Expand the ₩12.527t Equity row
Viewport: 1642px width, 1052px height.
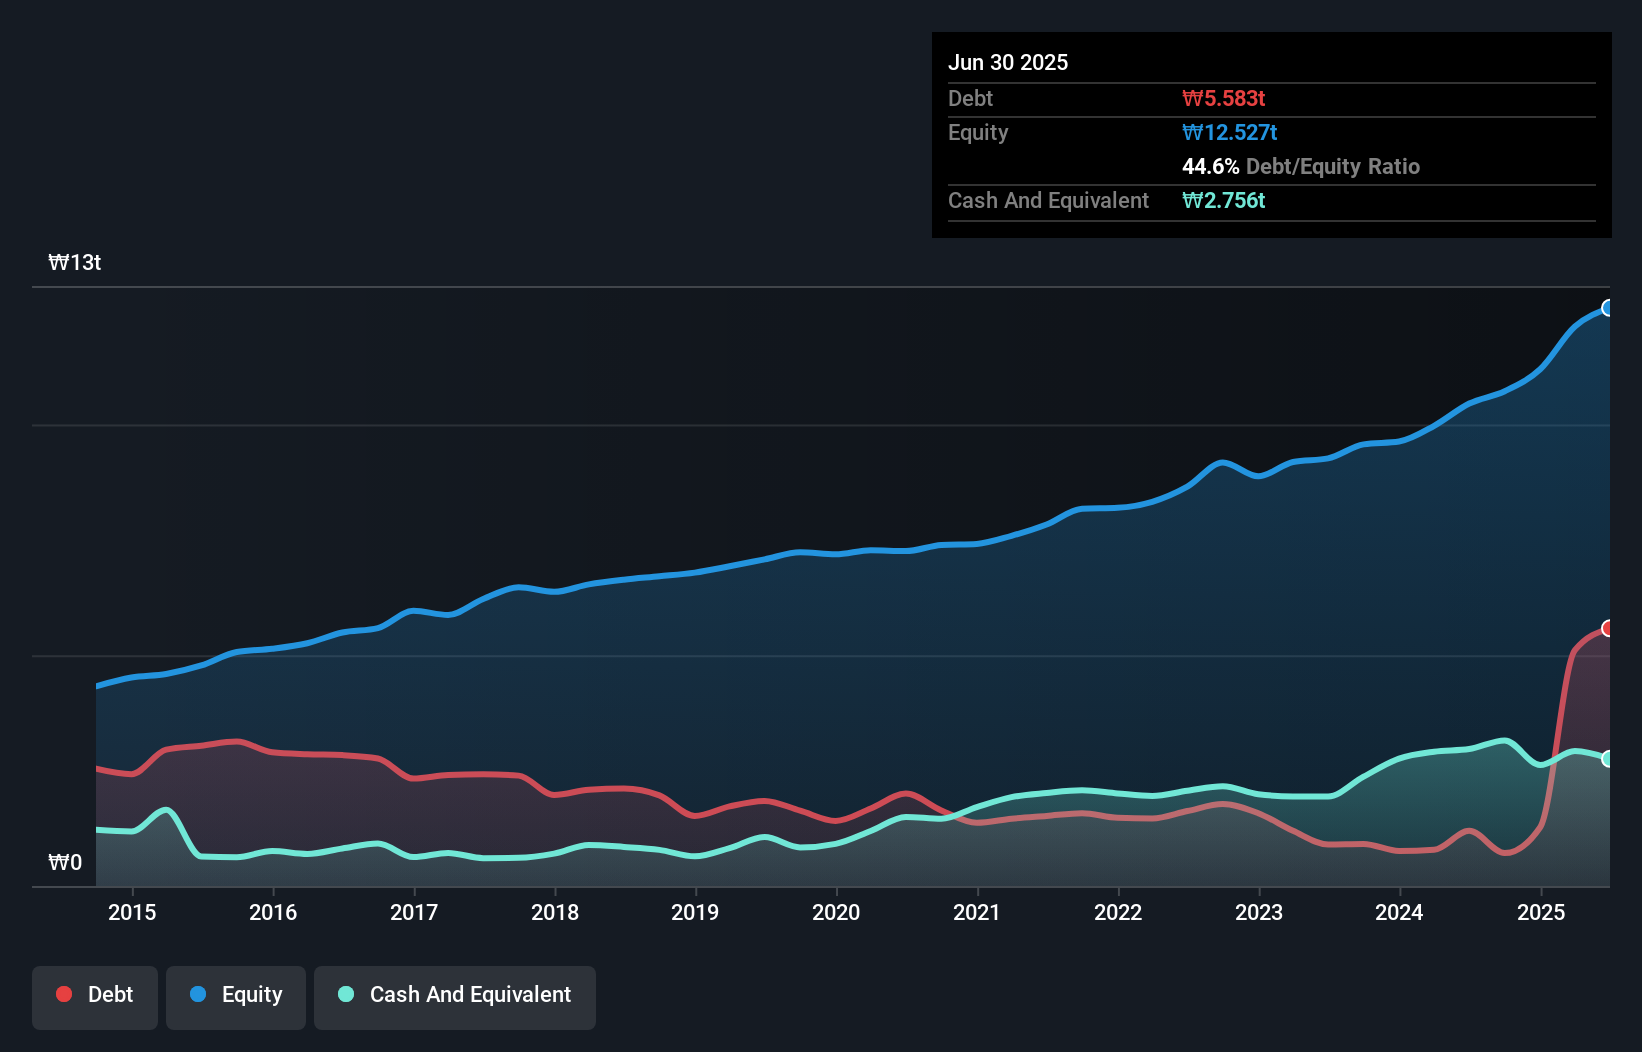[1229, 132]
